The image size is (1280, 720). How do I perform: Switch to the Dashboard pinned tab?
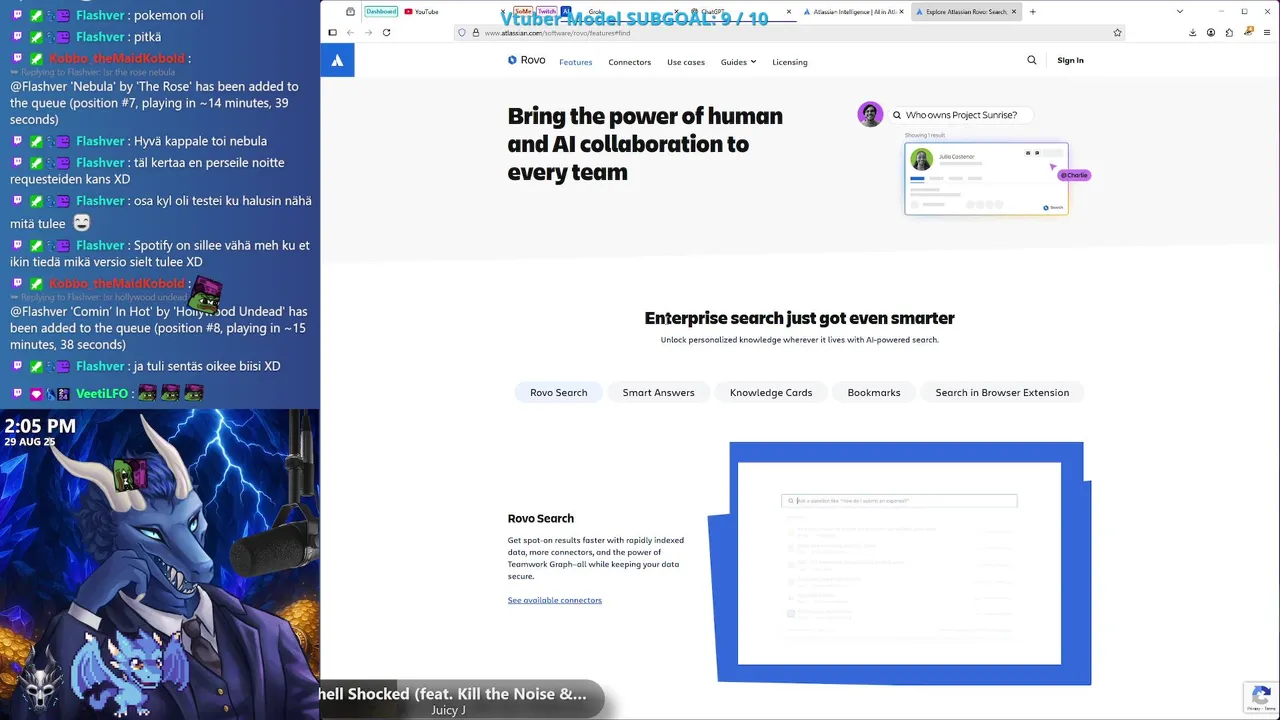click(x=381, y=12)
